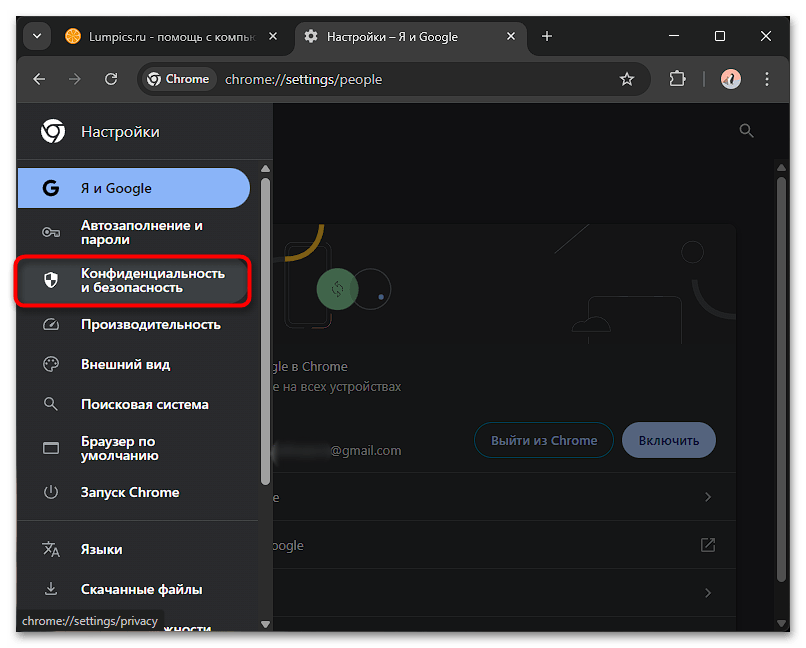Go back with the back arrow

[x=39, y=79]
